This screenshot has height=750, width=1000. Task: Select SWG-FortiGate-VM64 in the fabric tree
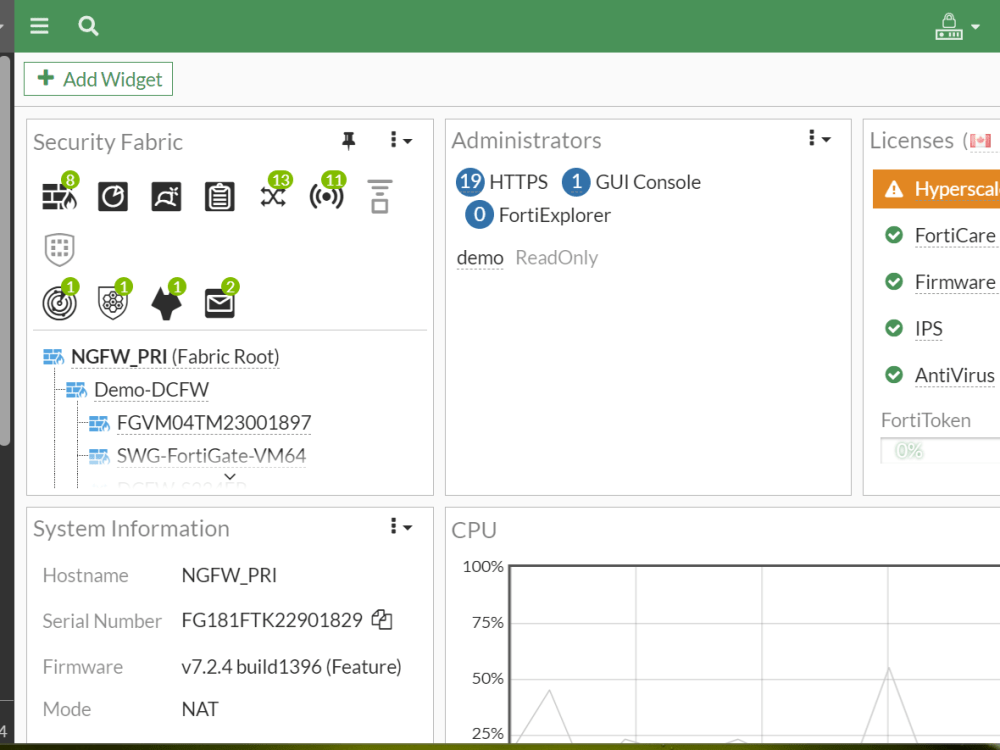[x=211, y=456]
